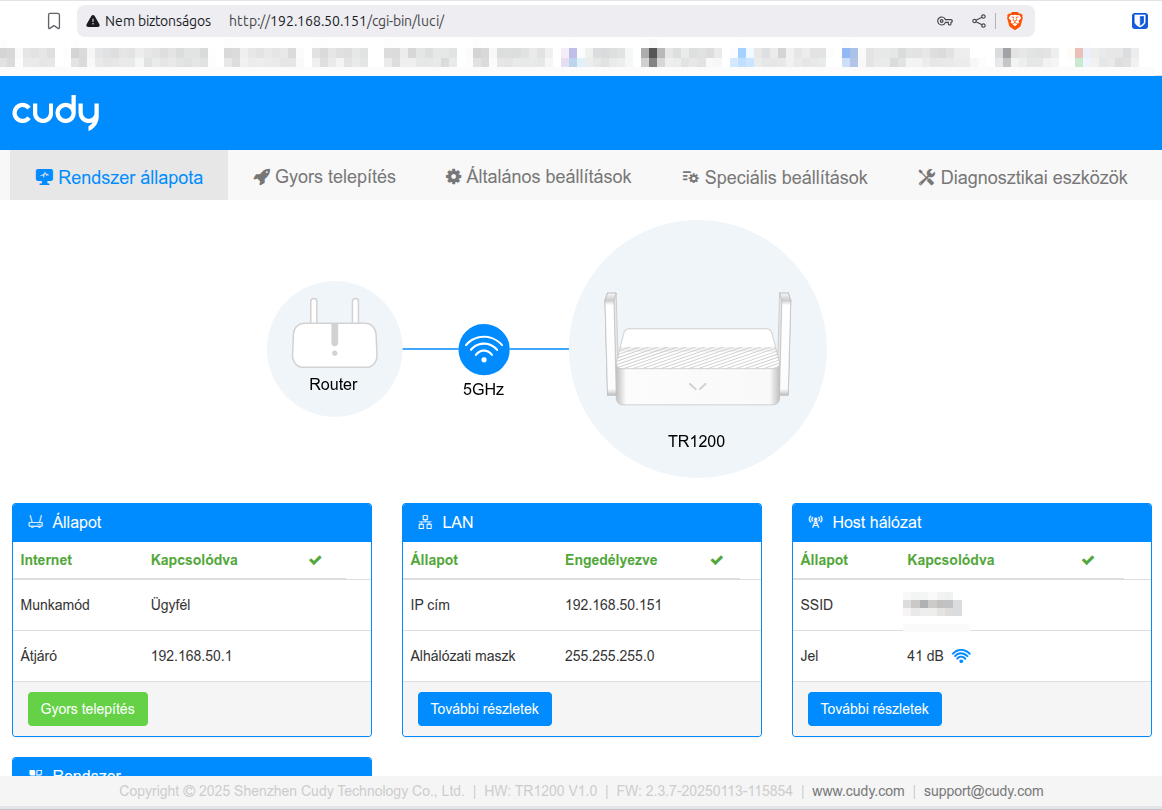Click the green Gyors telepítés button

(87, 709)
